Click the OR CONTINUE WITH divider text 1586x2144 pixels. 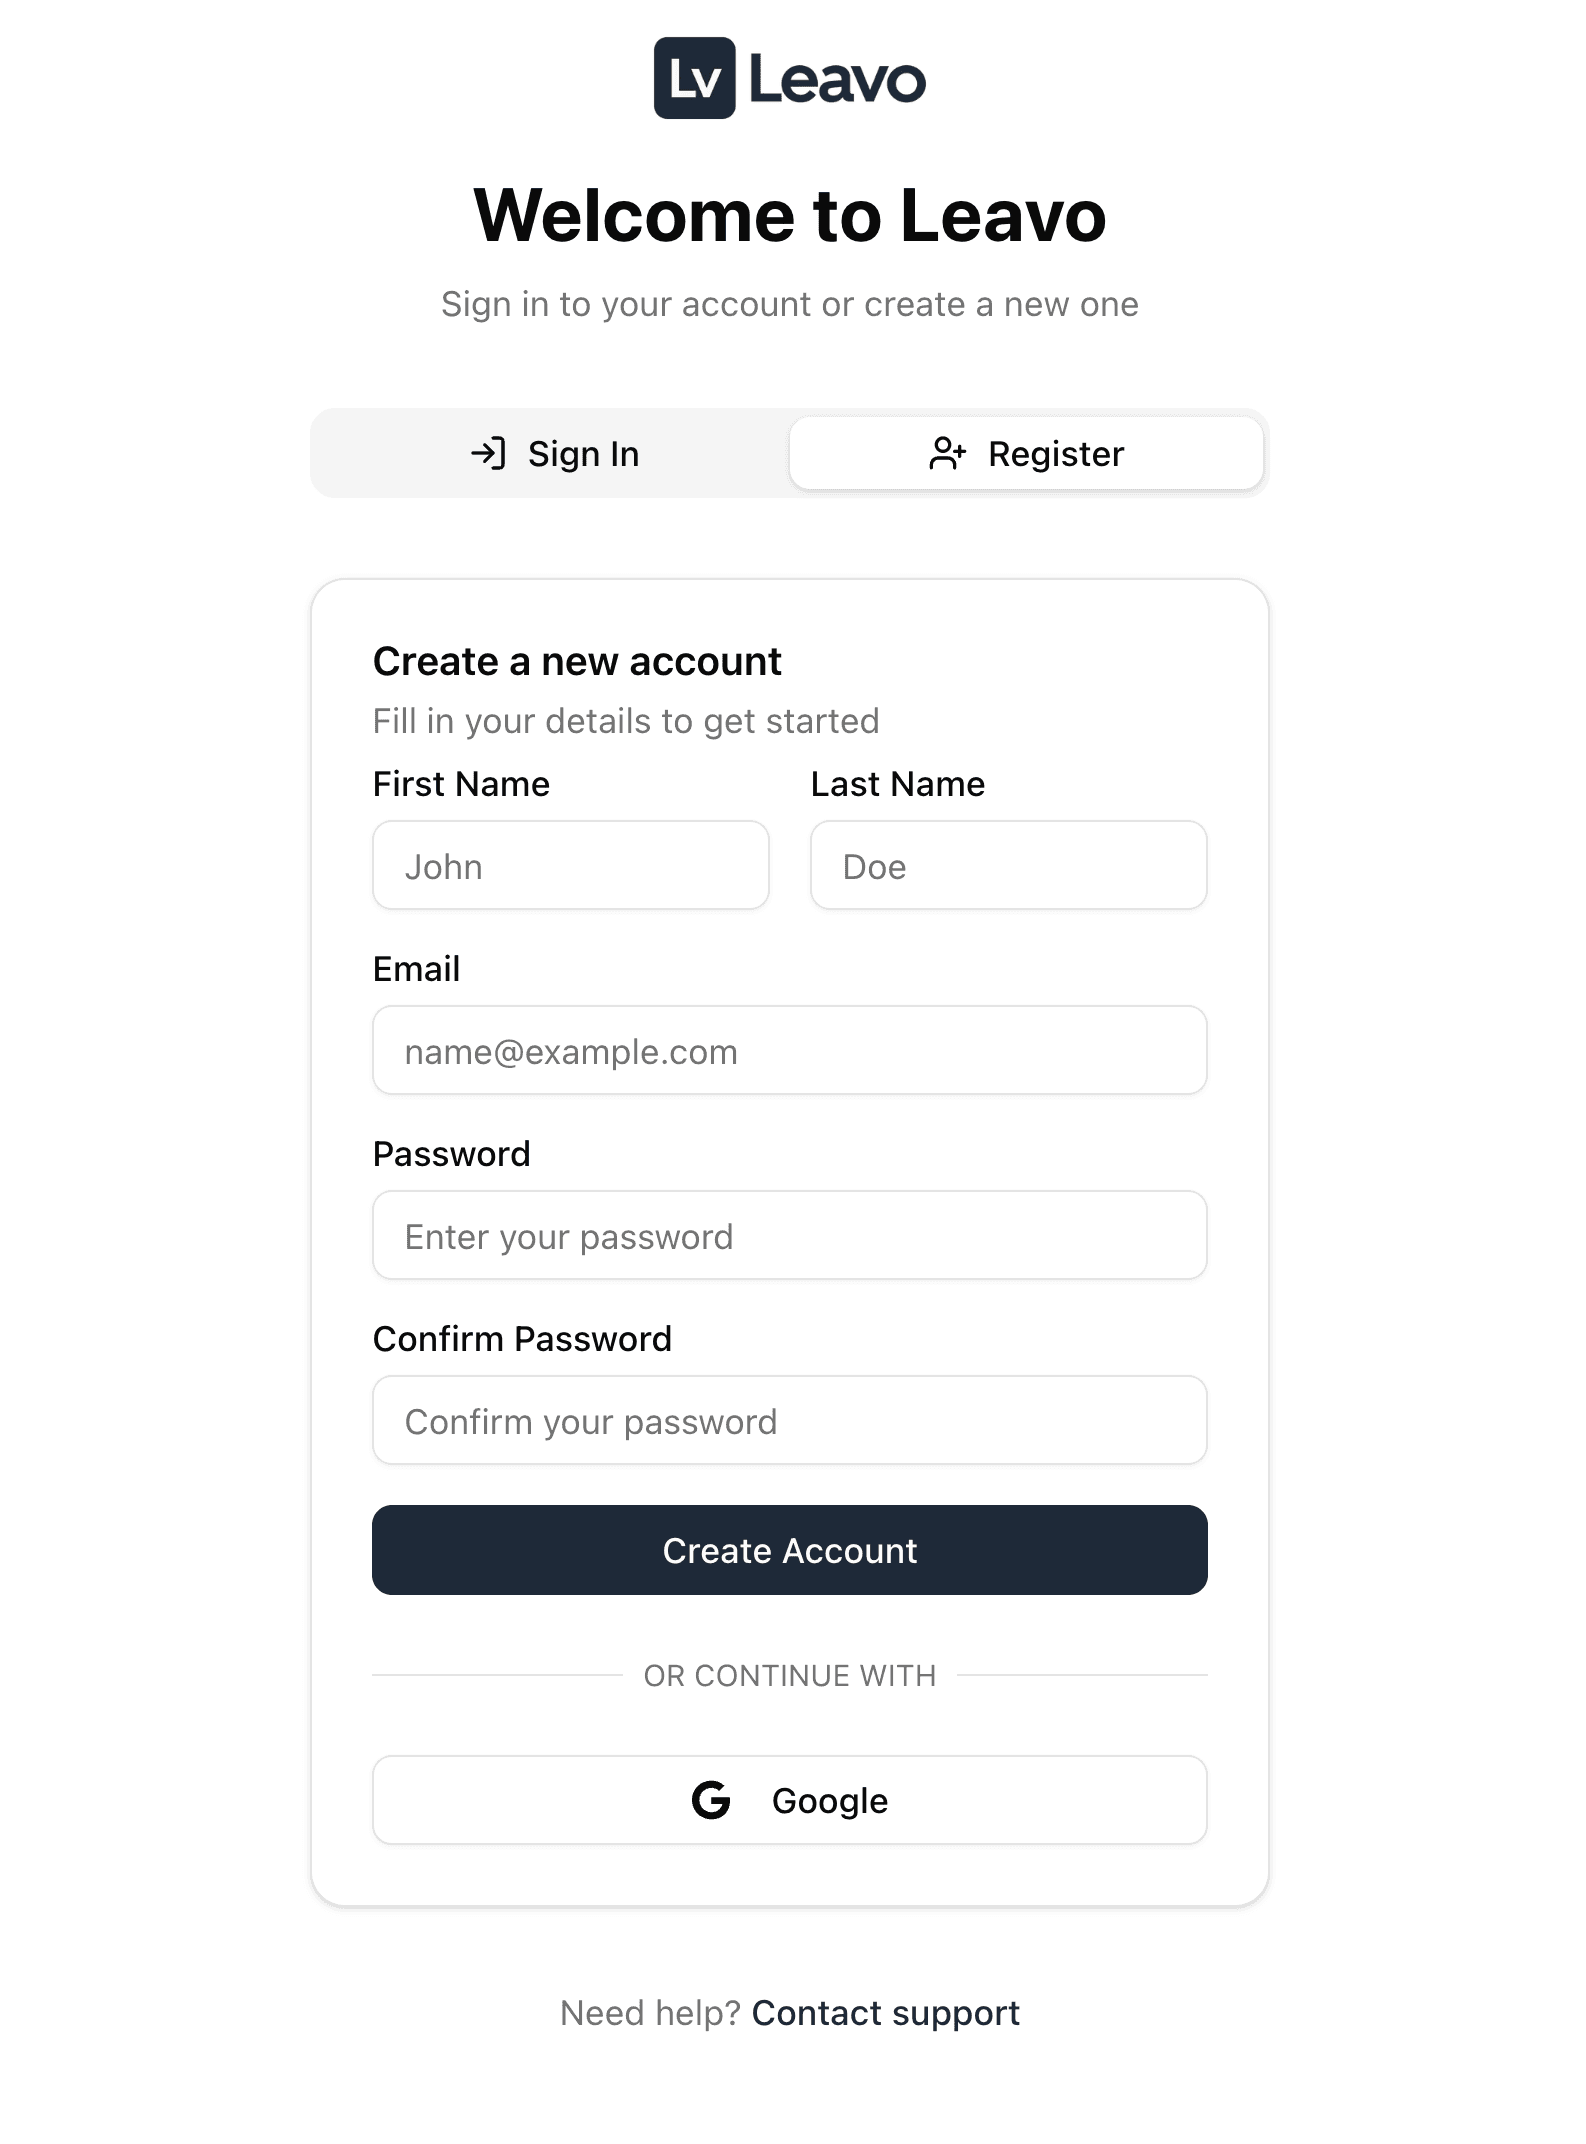tap(789, 1675)
